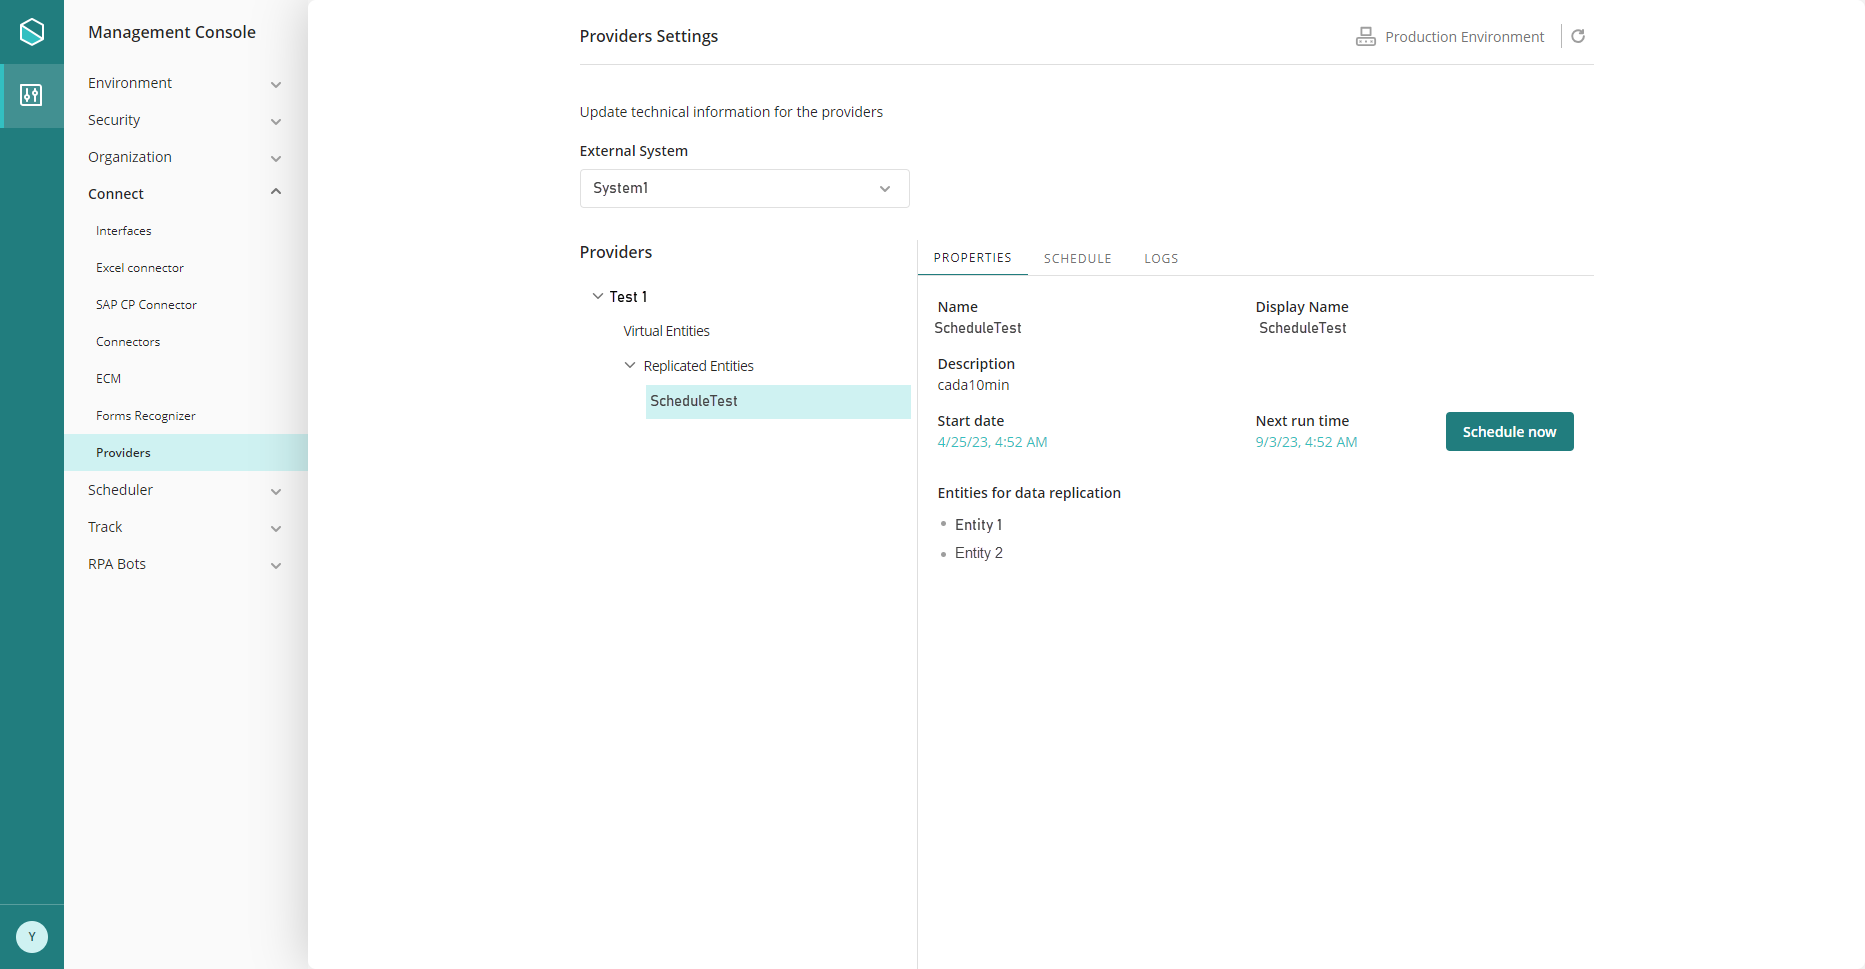The height and width of the screenshot is (969, 1865).
Task: Switch to the Properties tab
Action: (x=972, y=258)
